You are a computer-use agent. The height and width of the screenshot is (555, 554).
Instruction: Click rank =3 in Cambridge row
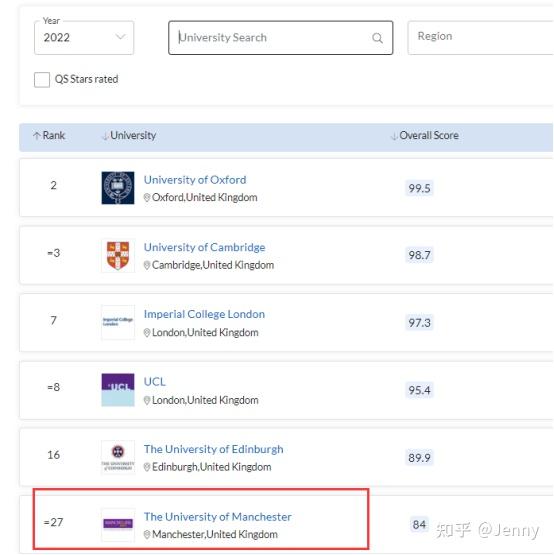pyautogui.click(x=53, y=253)
